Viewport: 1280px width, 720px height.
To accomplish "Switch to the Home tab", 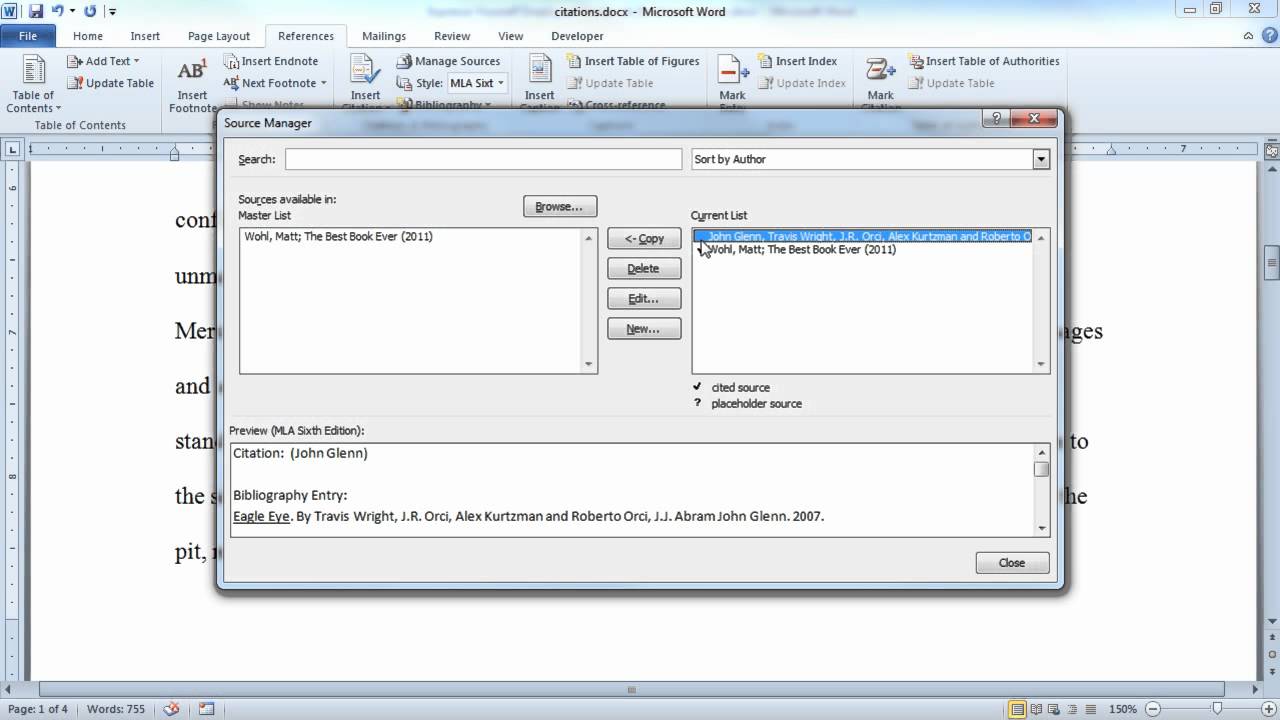I will pos(88,36).
